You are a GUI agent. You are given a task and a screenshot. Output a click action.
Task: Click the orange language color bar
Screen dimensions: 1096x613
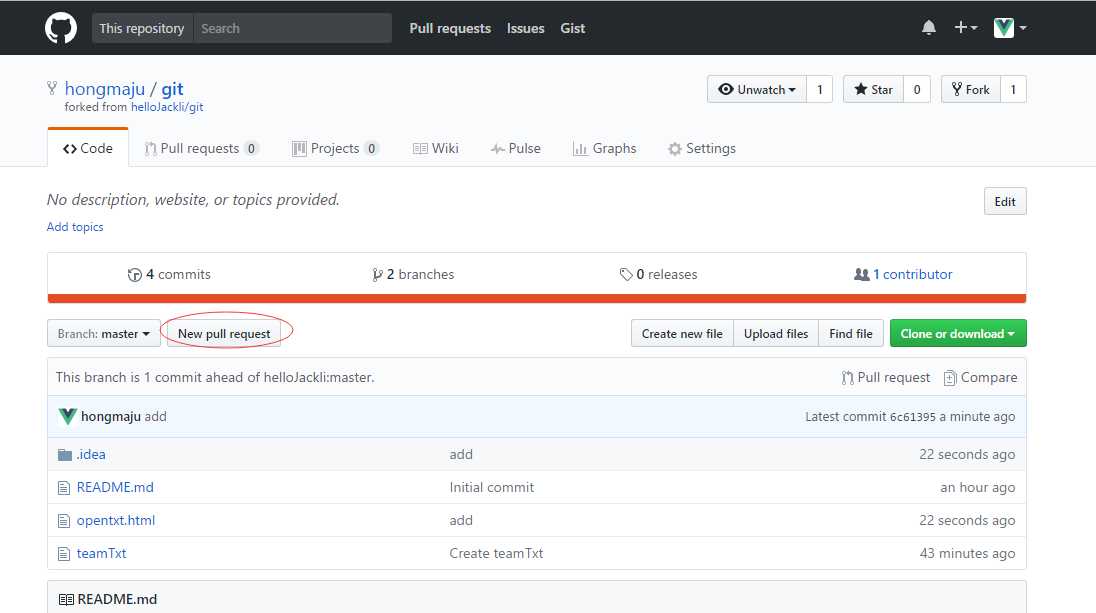pos(536,298)
